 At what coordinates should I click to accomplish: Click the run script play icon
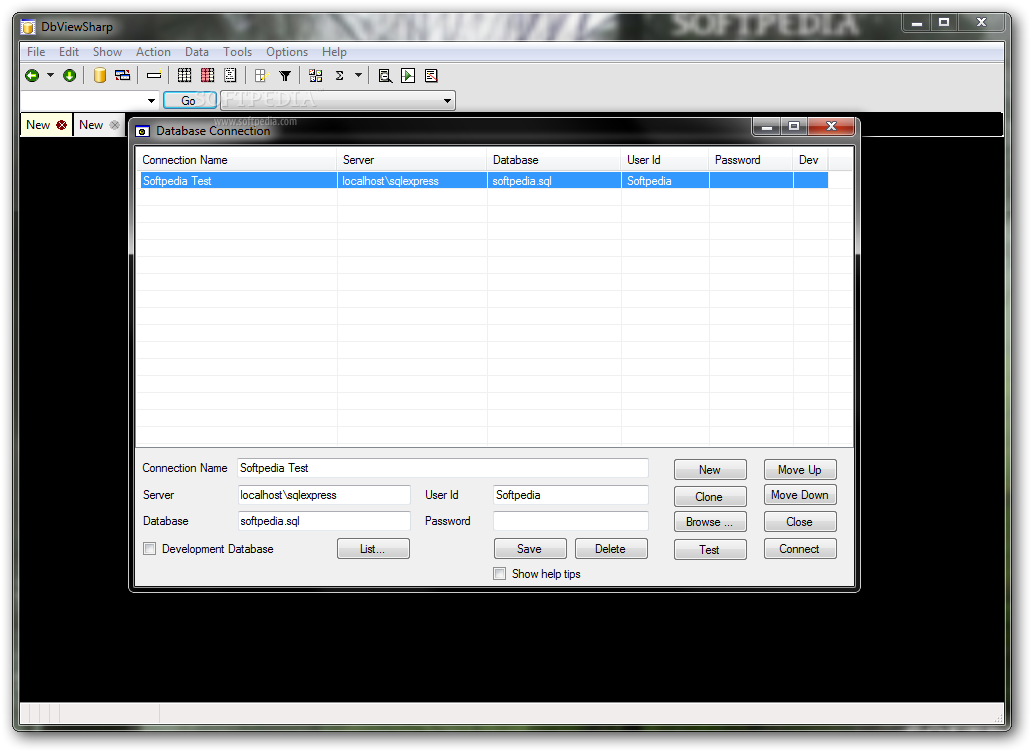pyautogui.click(x=408, y=76)
